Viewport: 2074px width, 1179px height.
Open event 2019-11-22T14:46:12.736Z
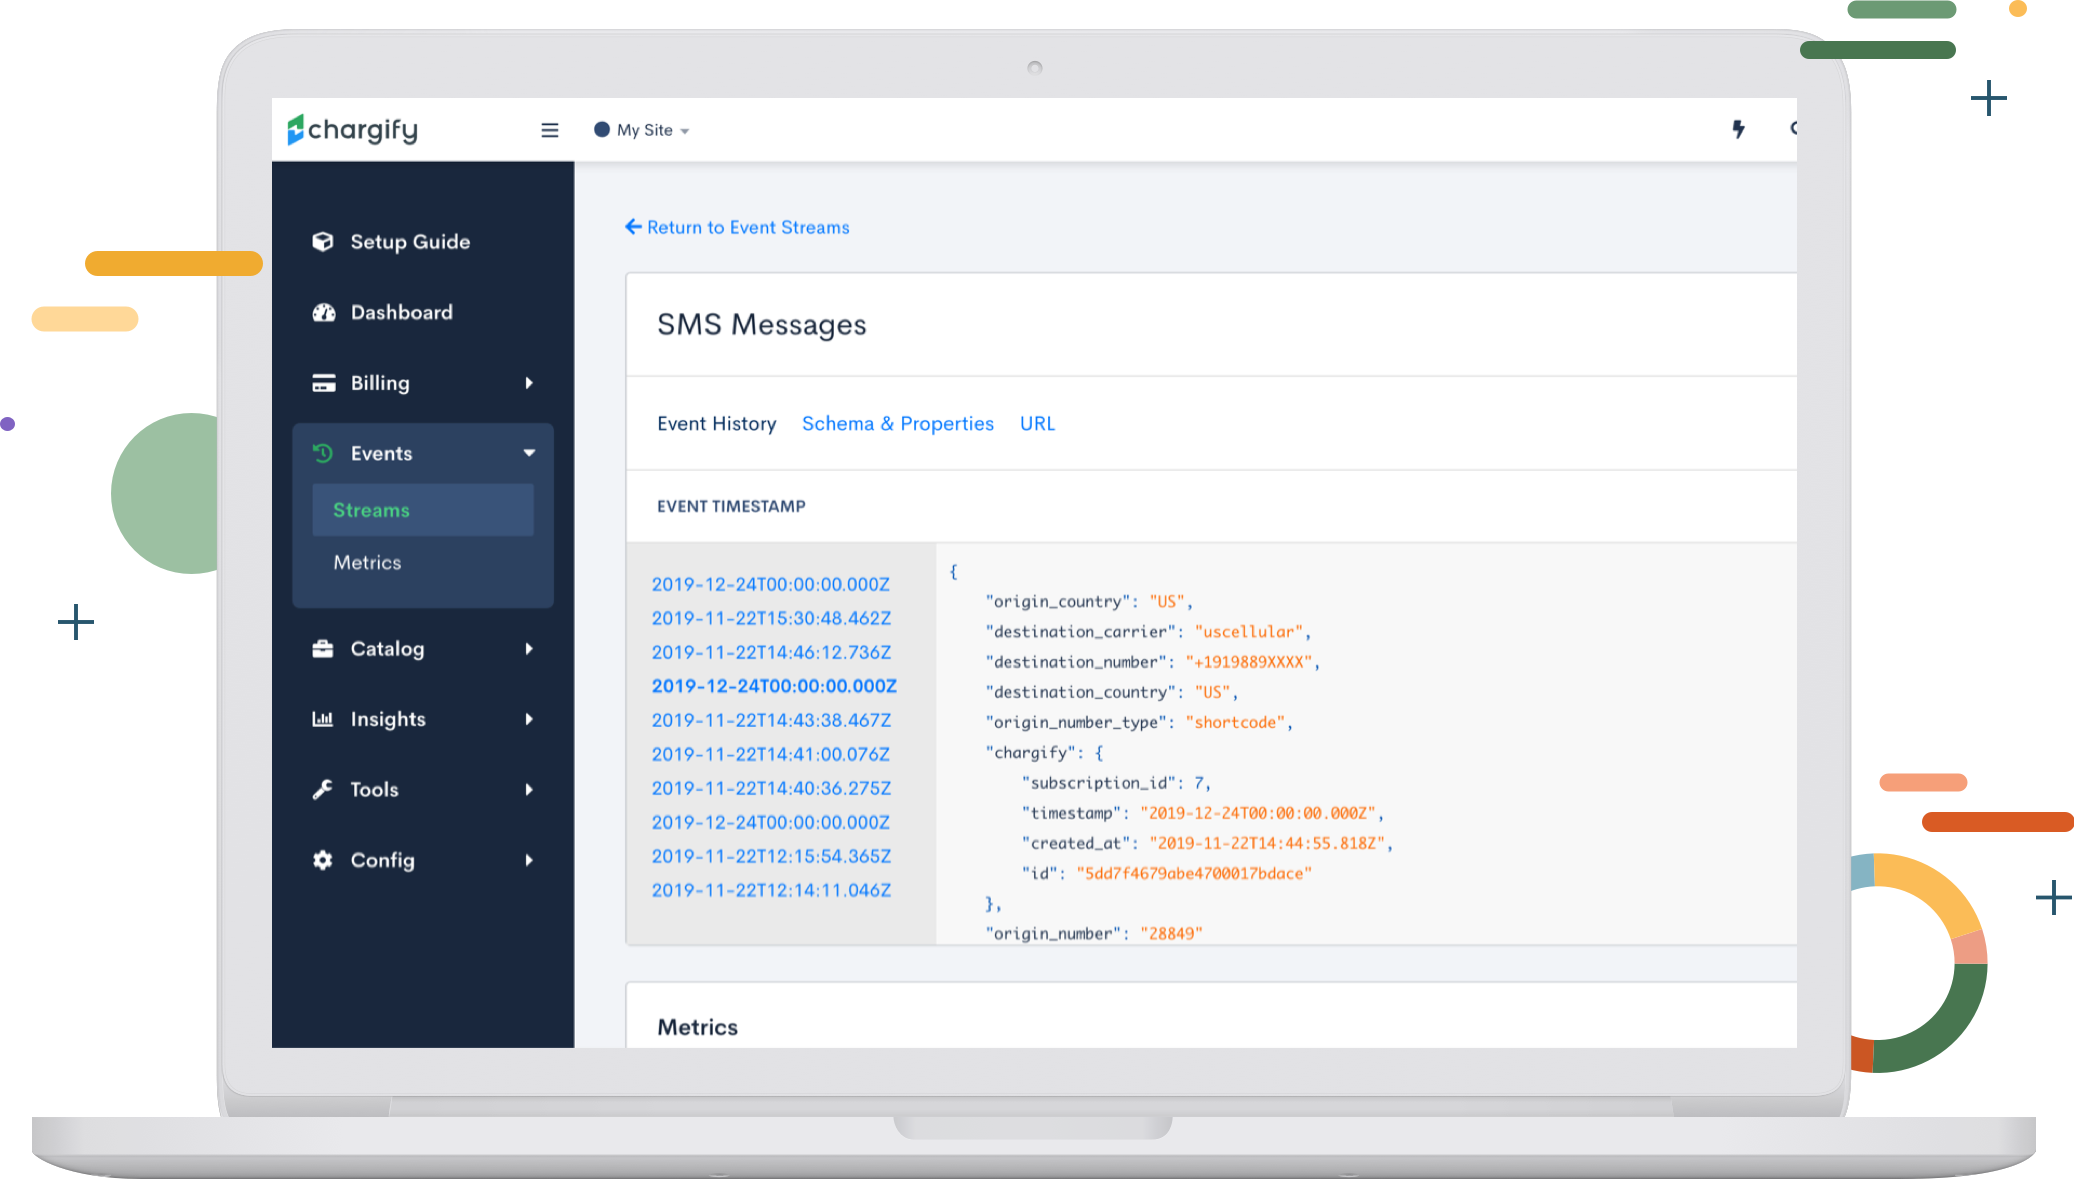(x=771, y=652)
